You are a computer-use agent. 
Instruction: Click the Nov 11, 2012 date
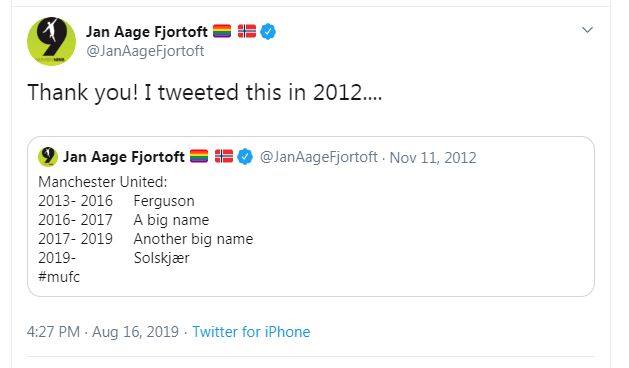pos(433,158)
